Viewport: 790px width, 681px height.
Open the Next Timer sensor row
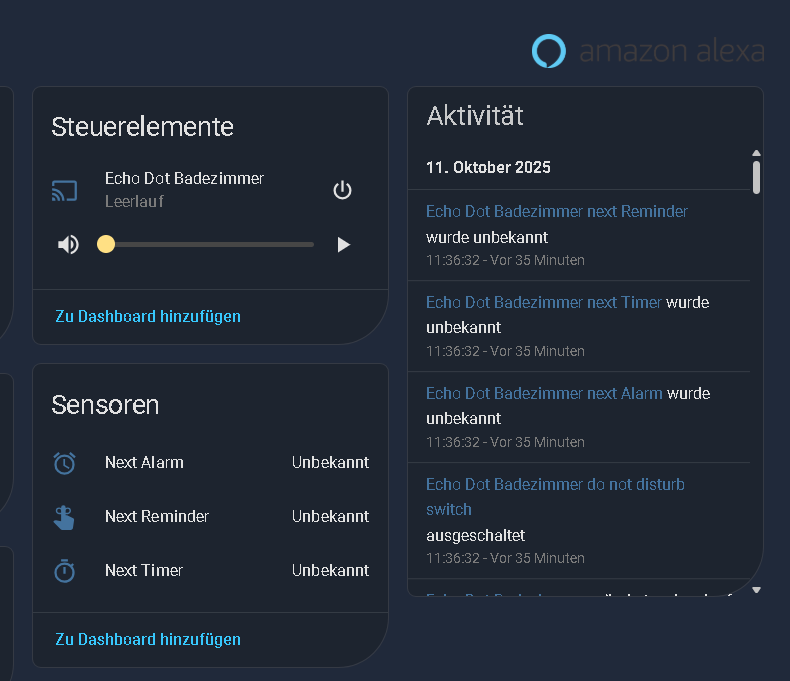click(210, 571)
